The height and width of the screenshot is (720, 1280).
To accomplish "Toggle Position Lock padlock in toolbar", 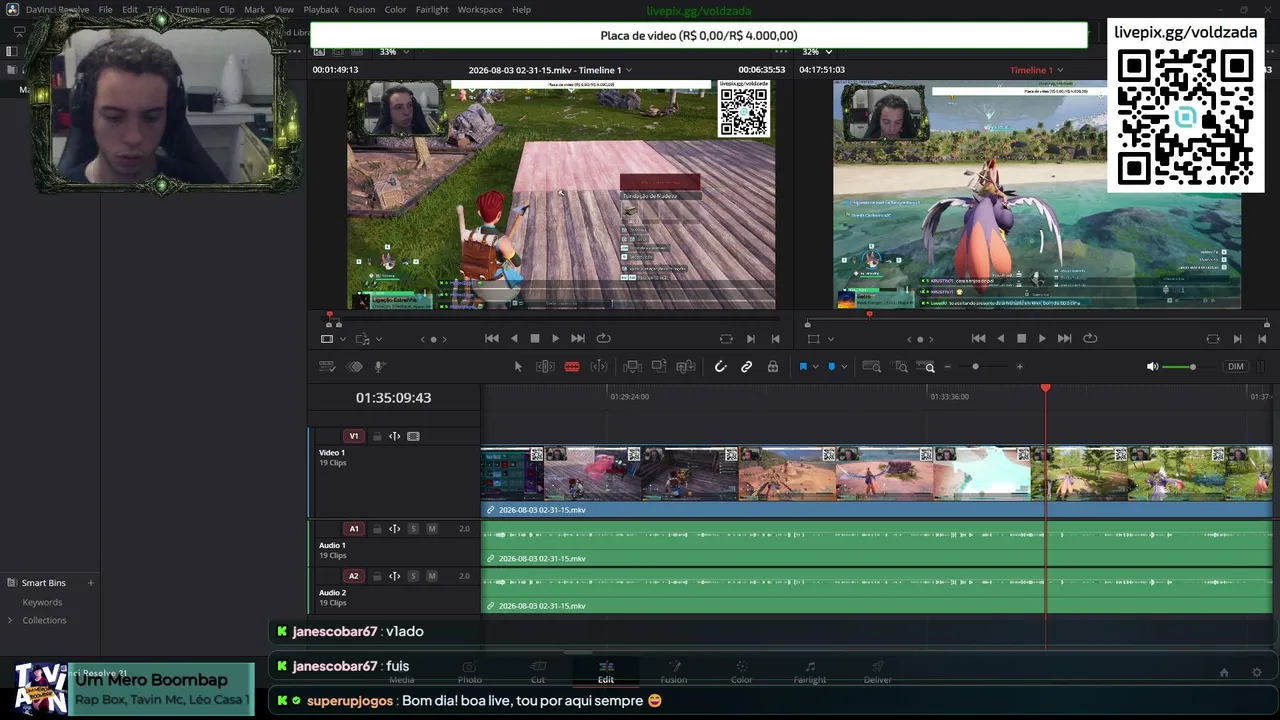I will tap(773, 367).
